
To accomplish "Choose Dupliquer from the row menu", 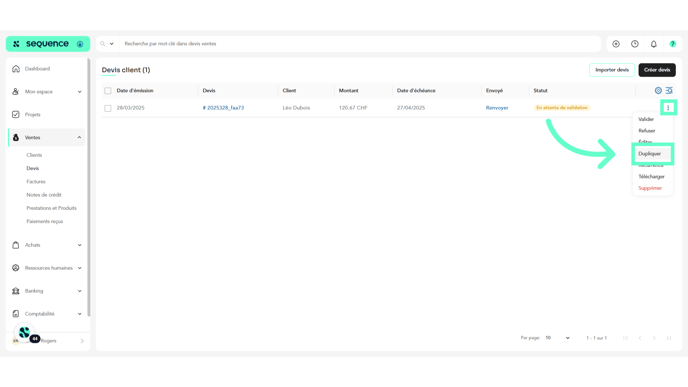I will [649, 154].
